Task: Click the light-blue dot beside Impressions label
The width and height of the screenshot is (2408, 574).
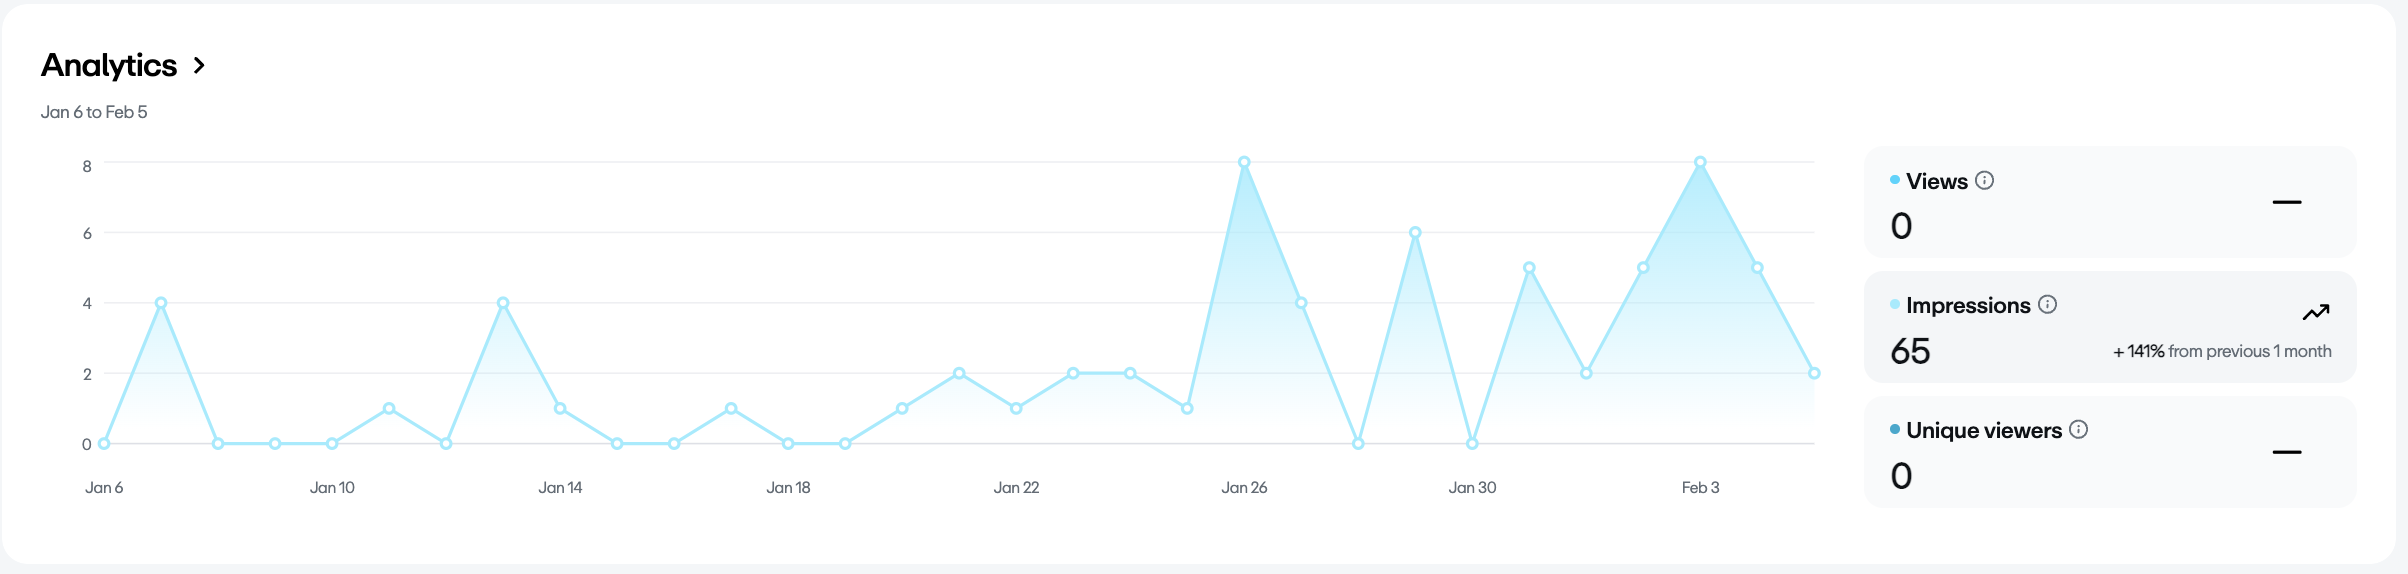Action: coord(1894,304)
